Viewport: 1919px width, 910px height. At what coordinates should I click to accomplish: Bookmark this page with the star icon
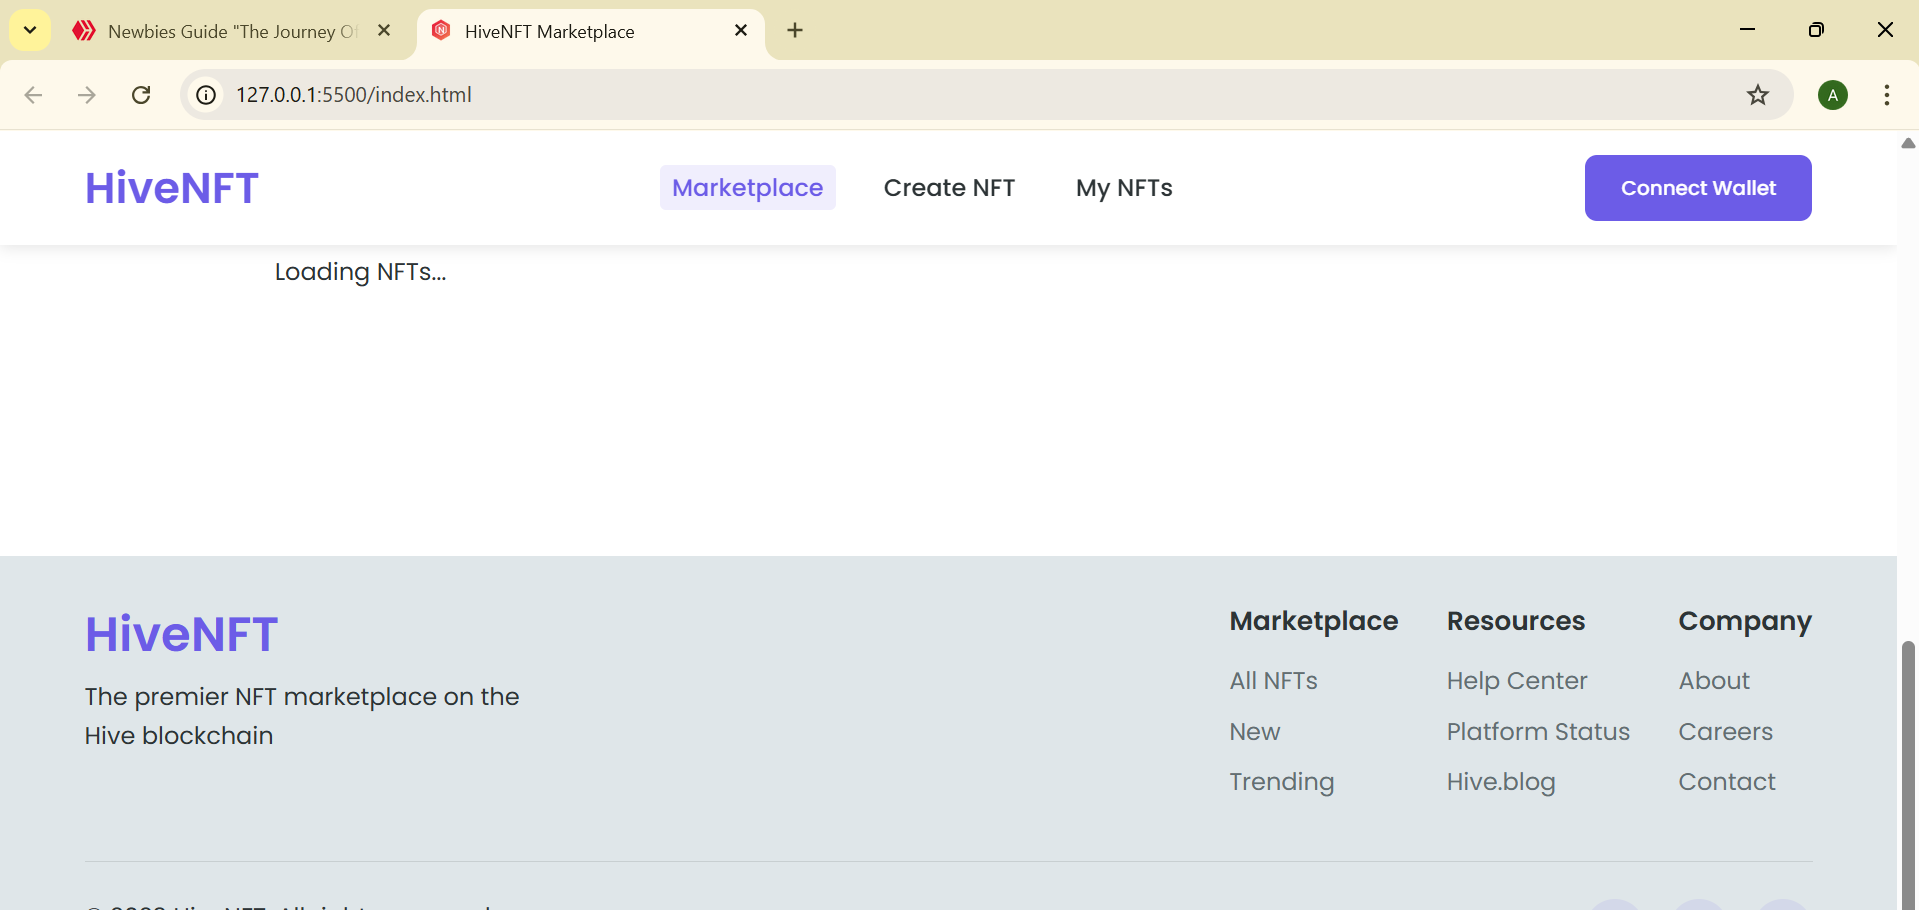tap(1757, 95)
